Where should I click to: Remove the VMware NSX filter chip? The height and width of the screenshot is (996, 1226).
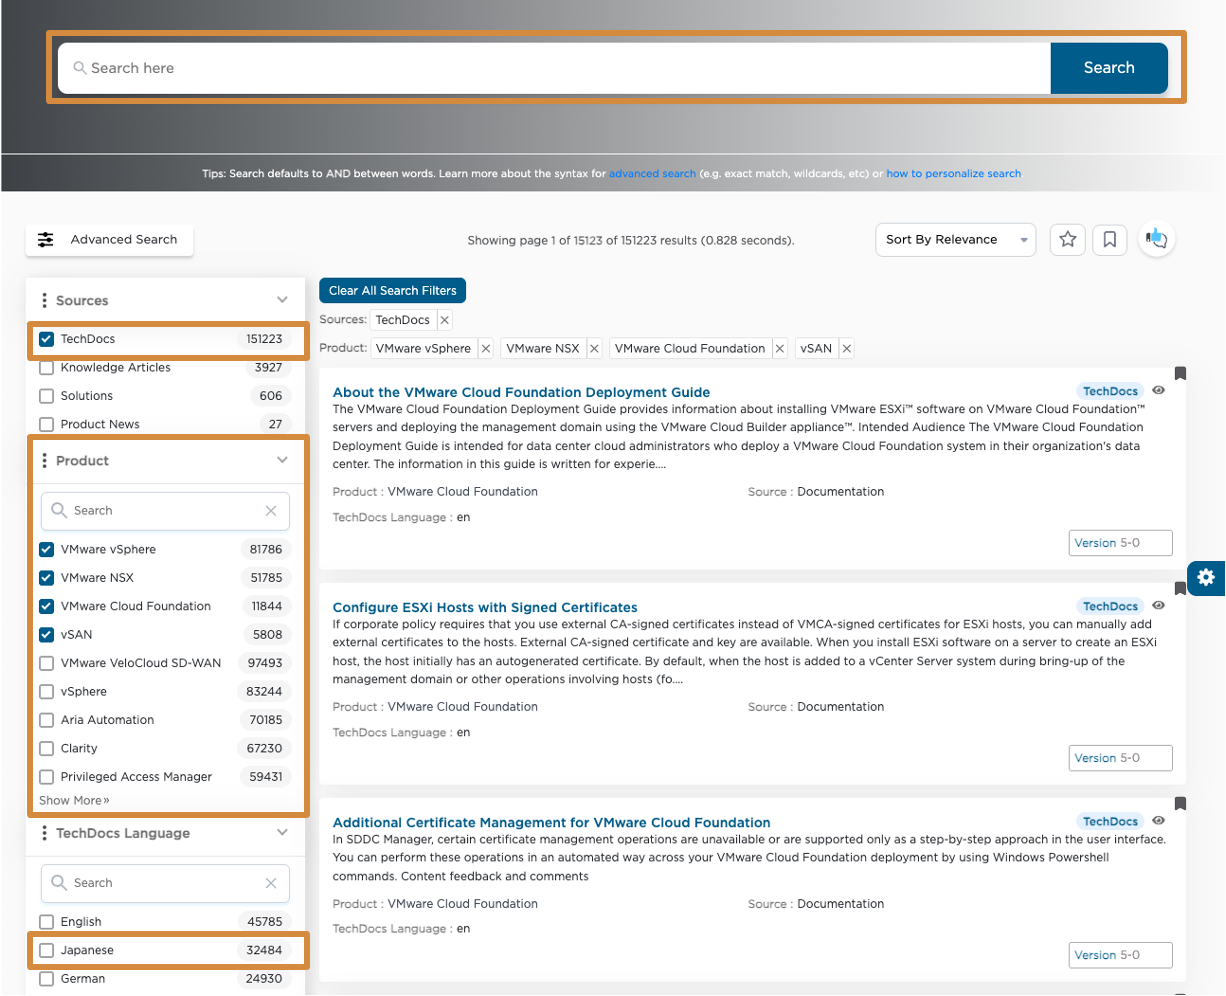click(x=594, y=348)
